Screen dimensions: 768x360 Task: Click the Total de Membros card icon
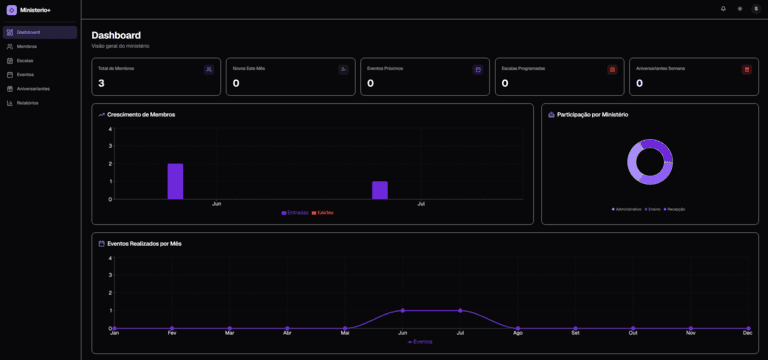(209, 70)
